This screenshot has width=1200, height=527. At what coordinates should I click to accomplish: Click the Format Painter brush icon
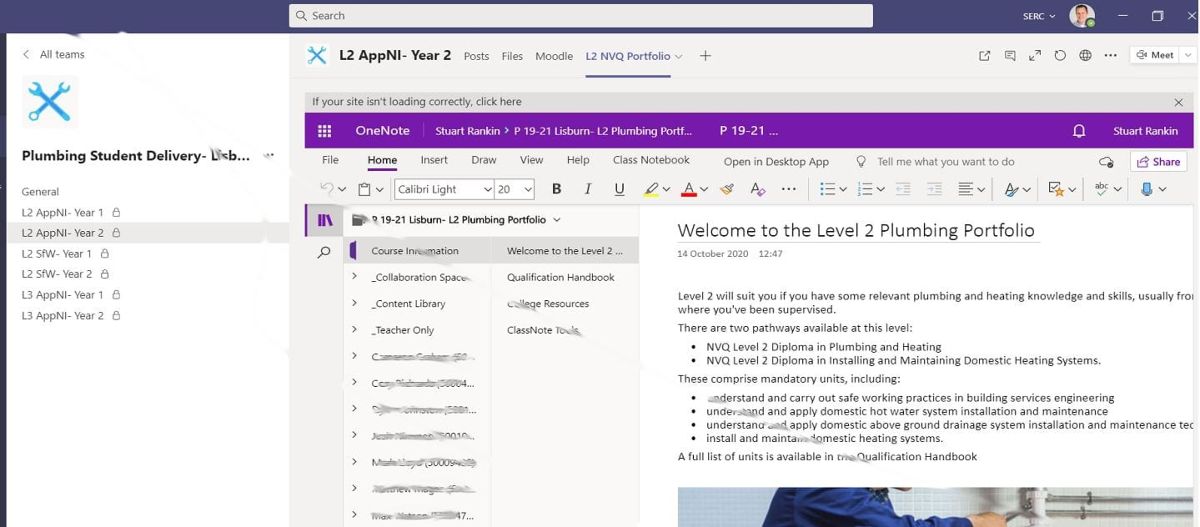tap(727, 189)
